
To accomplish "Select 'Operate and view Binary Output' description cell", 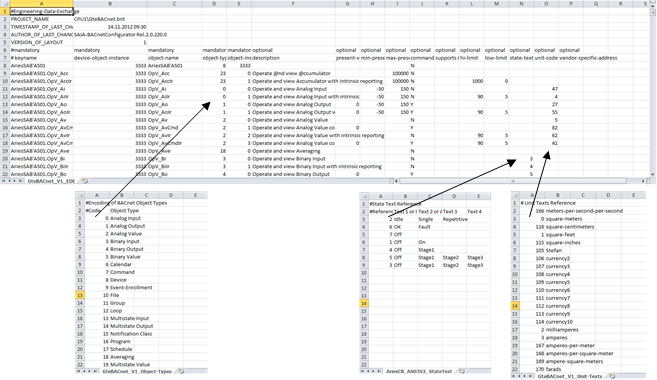I will [293, 174].
